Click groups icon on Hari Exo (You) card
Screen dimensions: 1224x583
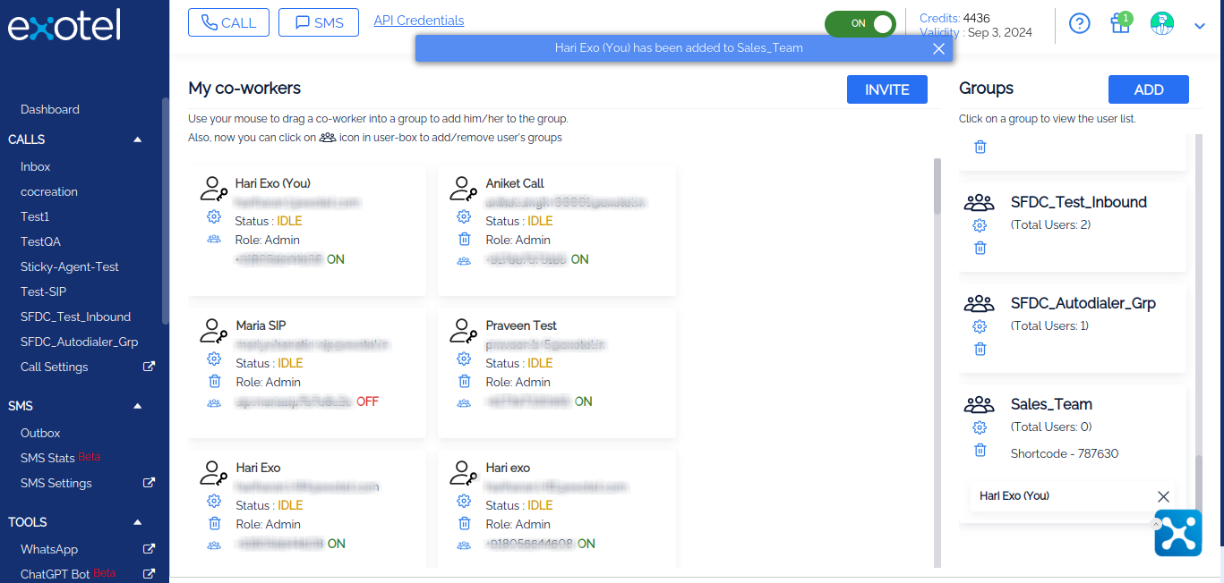click(x=213, y=239)
